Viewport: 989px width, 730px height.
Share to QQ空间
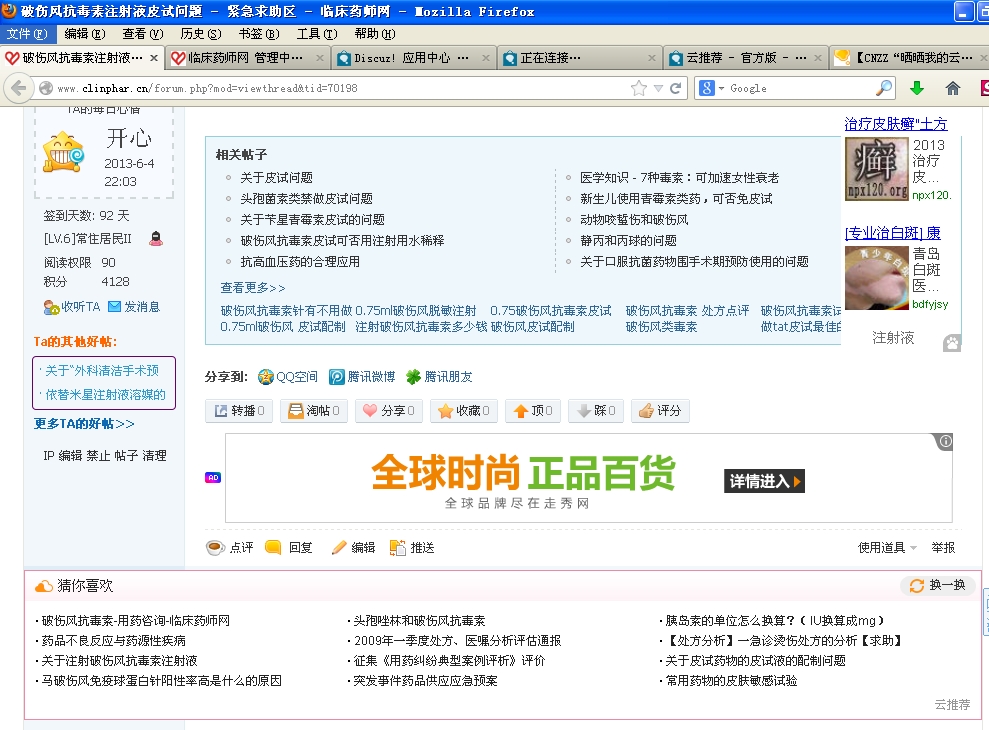(288, 377)
